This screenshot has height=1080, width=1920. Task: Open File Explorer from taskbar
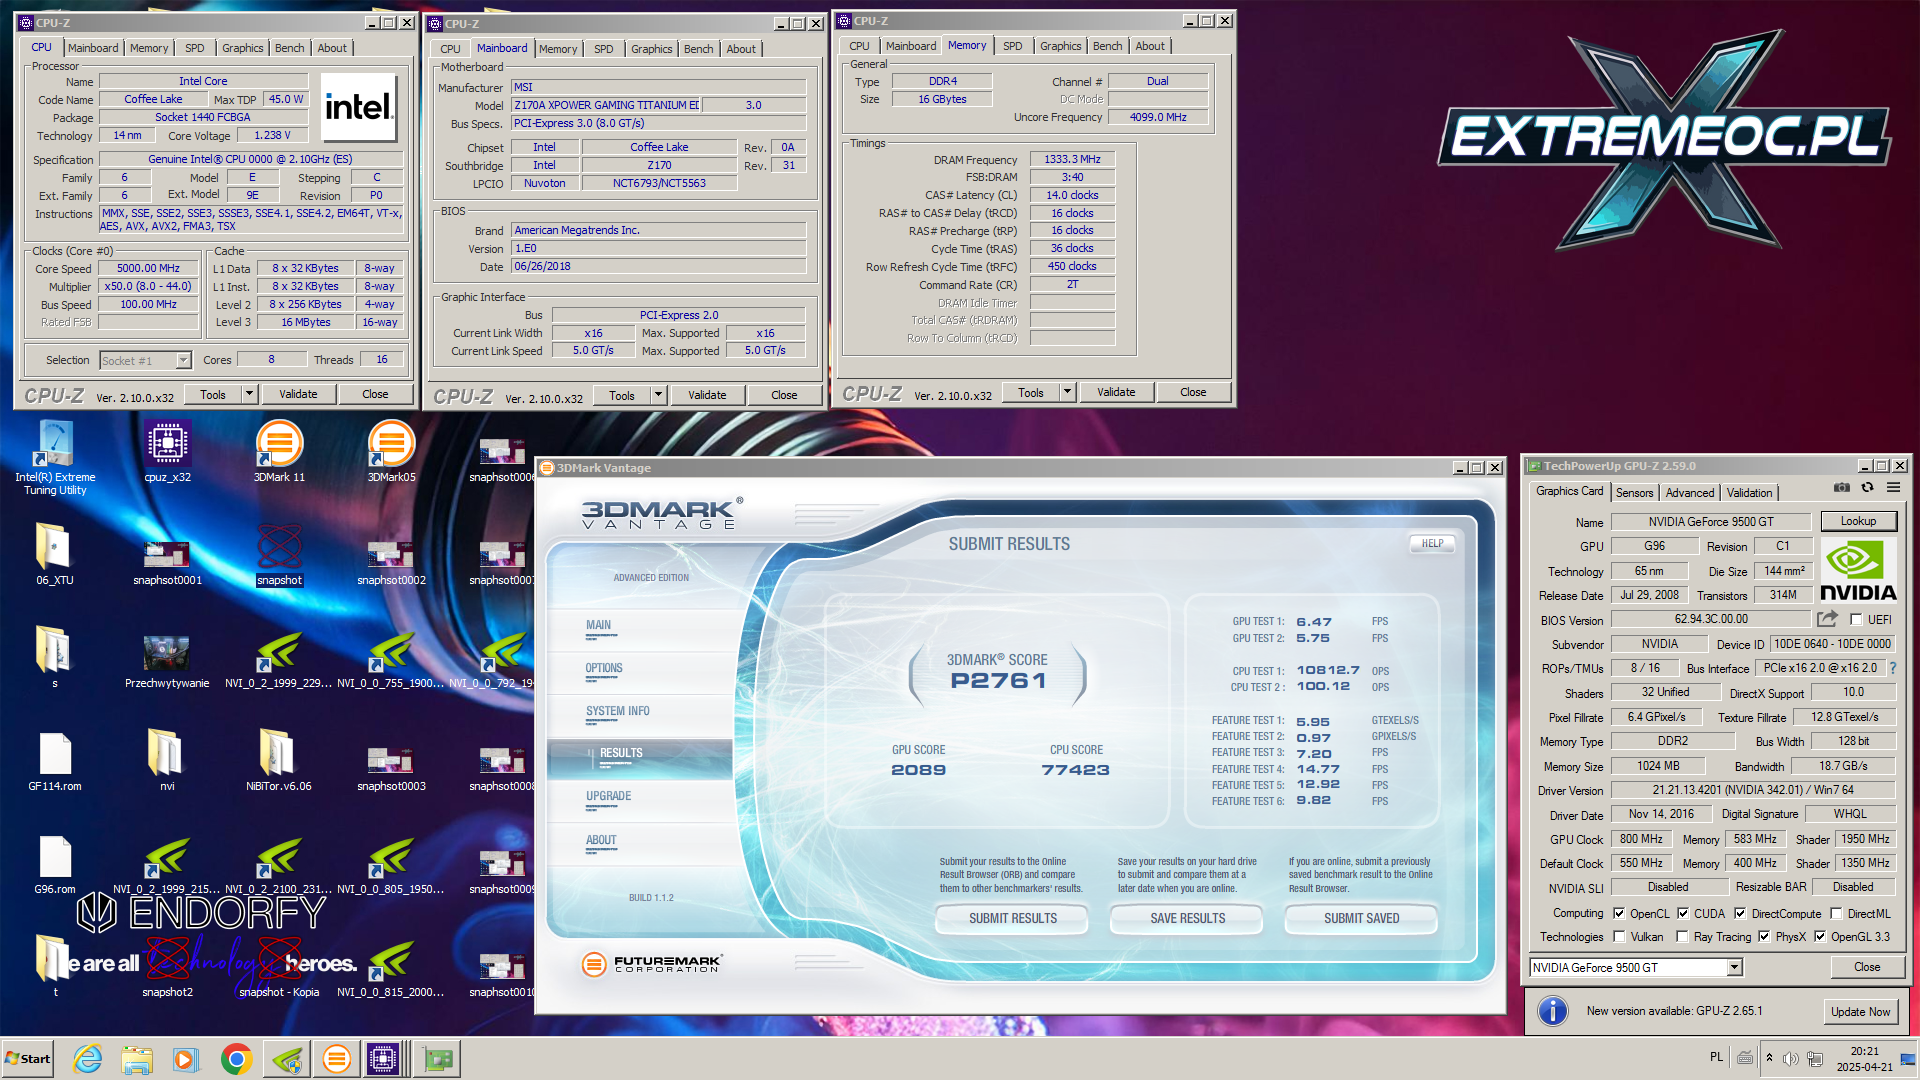tap(137, 1059)
